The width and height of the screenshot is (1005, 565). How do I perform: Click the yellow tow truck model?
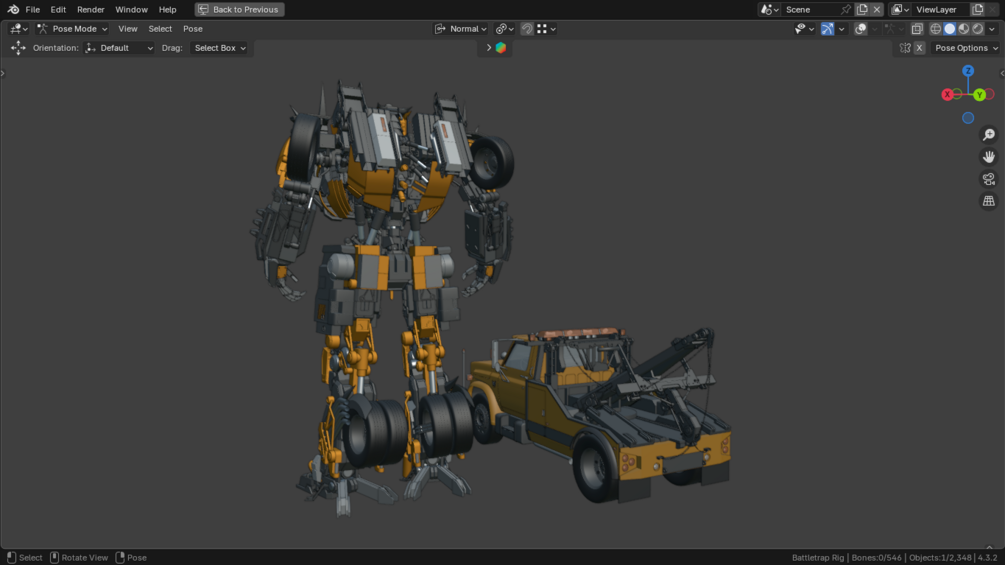pos(599,413)
